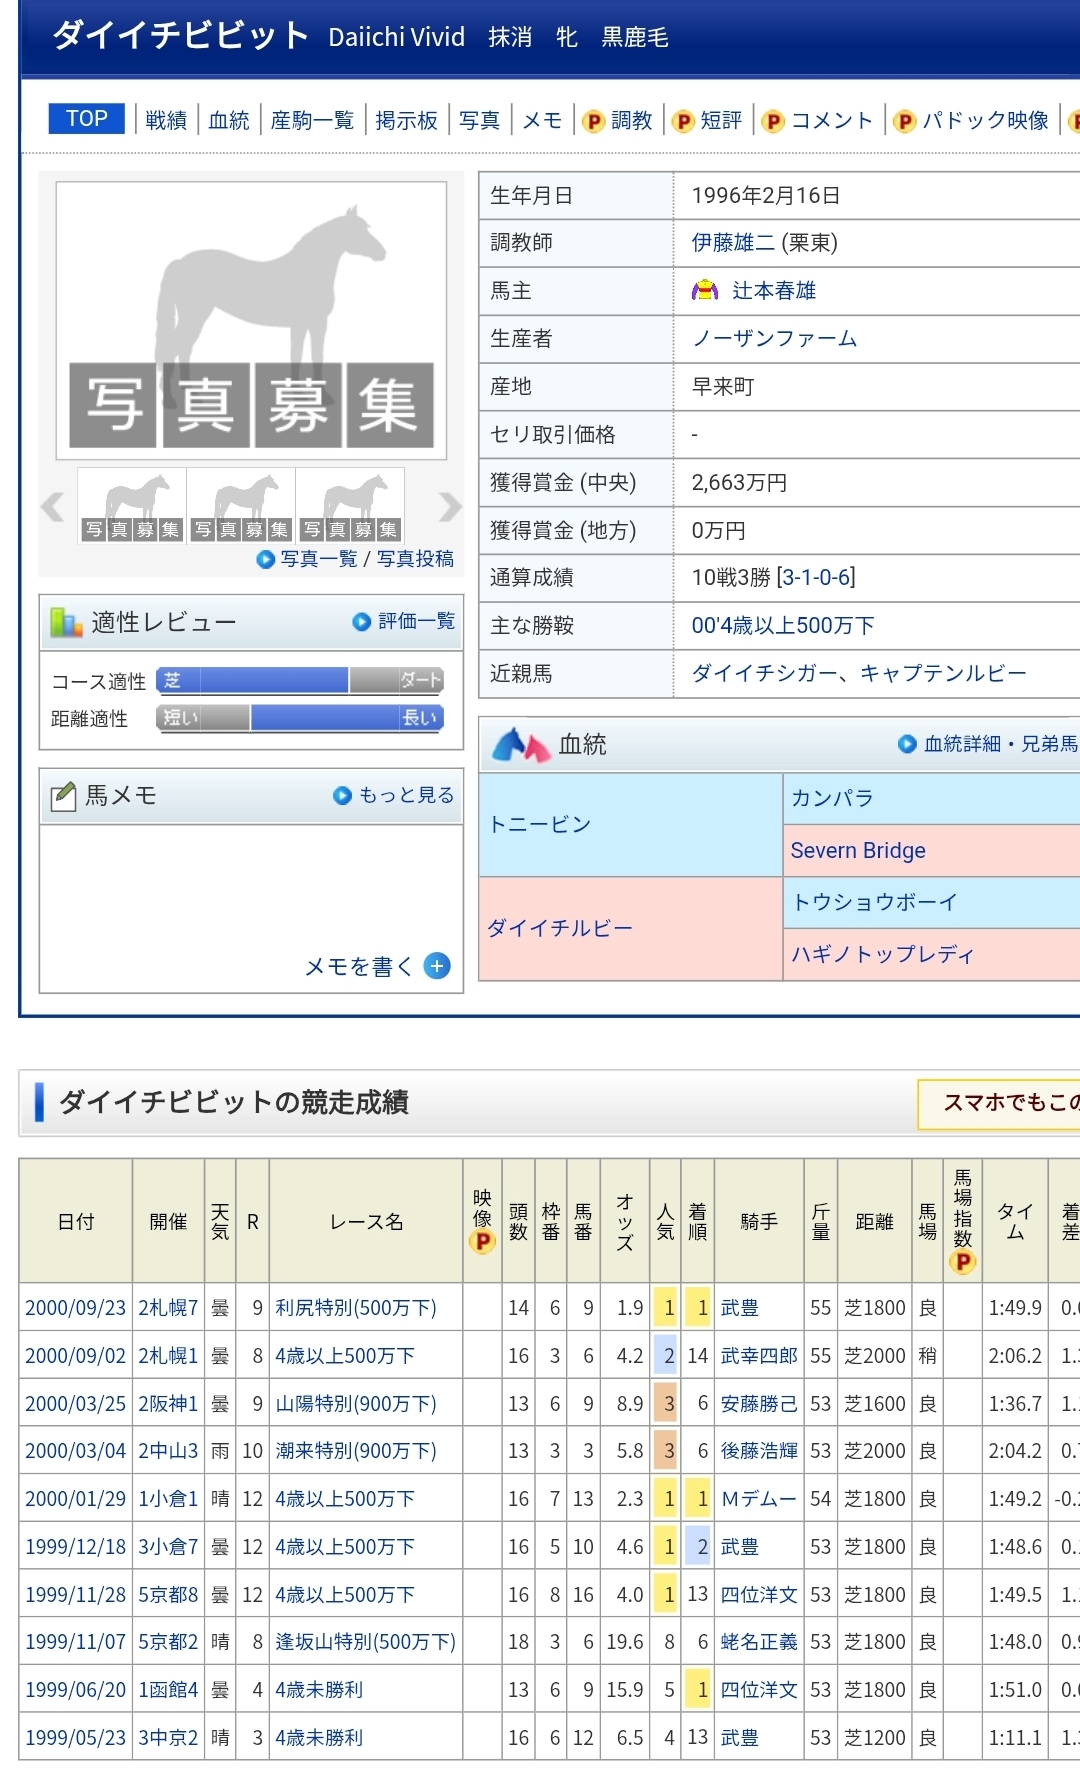This screenshot has height=1774, width=1080.
Task: Click the pedigree horse icon beside 血統
Action: [521, 745]
